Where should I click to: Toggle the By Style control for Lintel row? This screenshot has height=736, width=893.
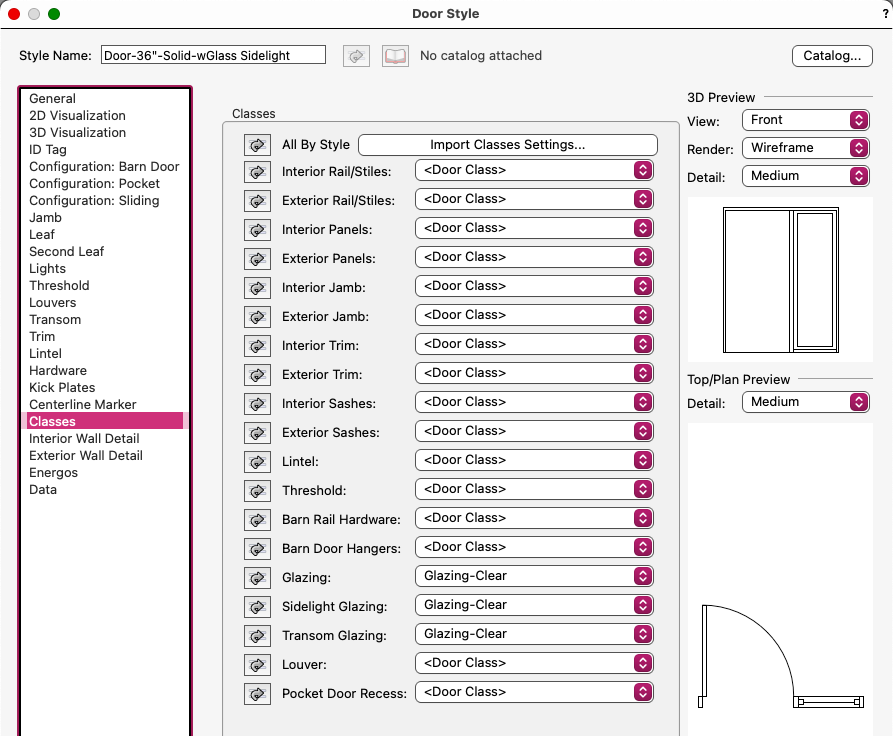258,461
